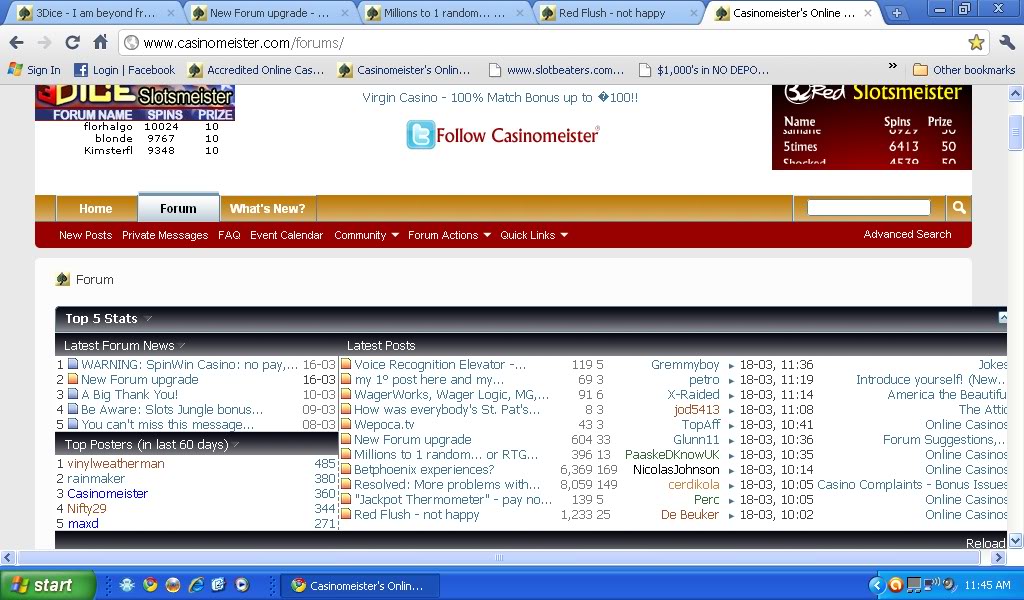Open the Chrome wrench settings menu
This screenshot has width=1024, height=600.
[x=1006, y=42]
